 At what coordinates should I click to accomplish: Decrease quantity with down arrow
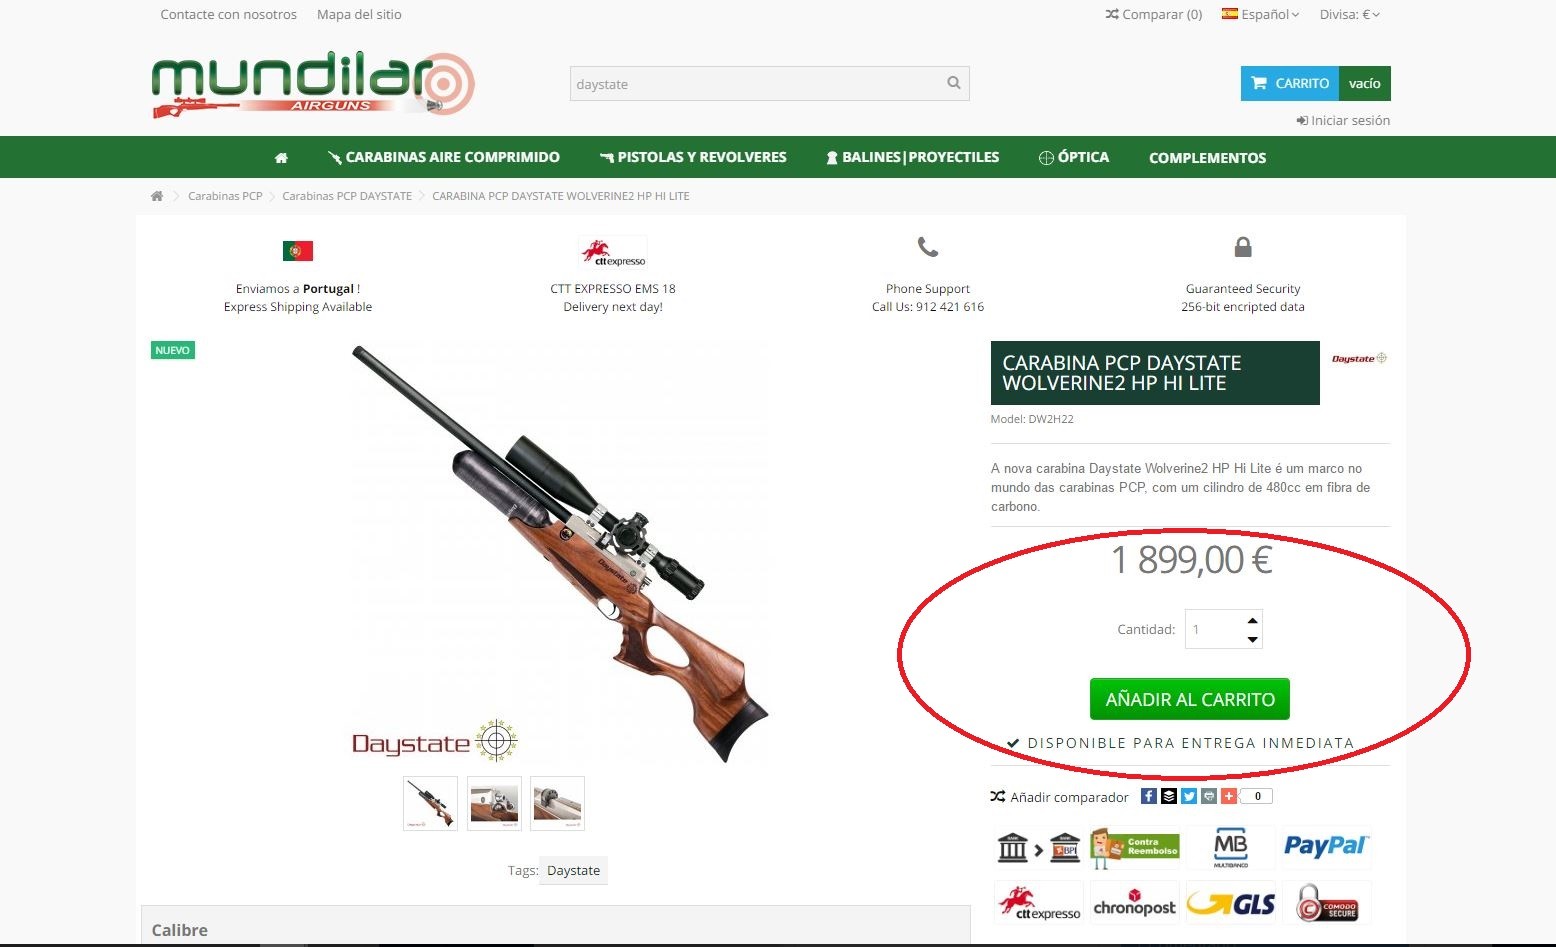[1252, 639]
